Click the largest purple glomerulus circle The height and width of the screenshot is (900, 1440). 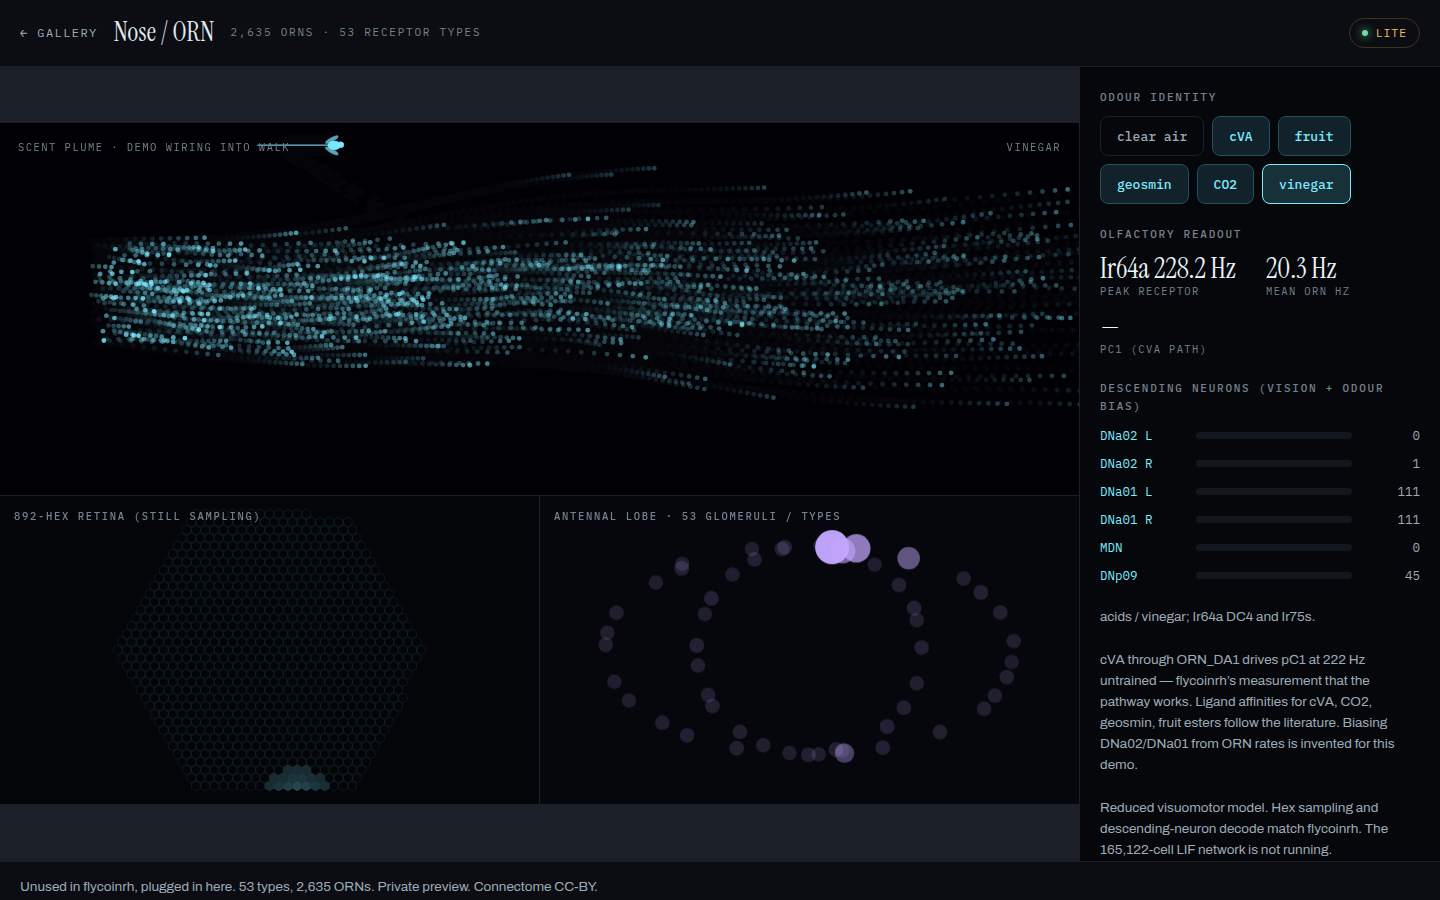point(832,547)
